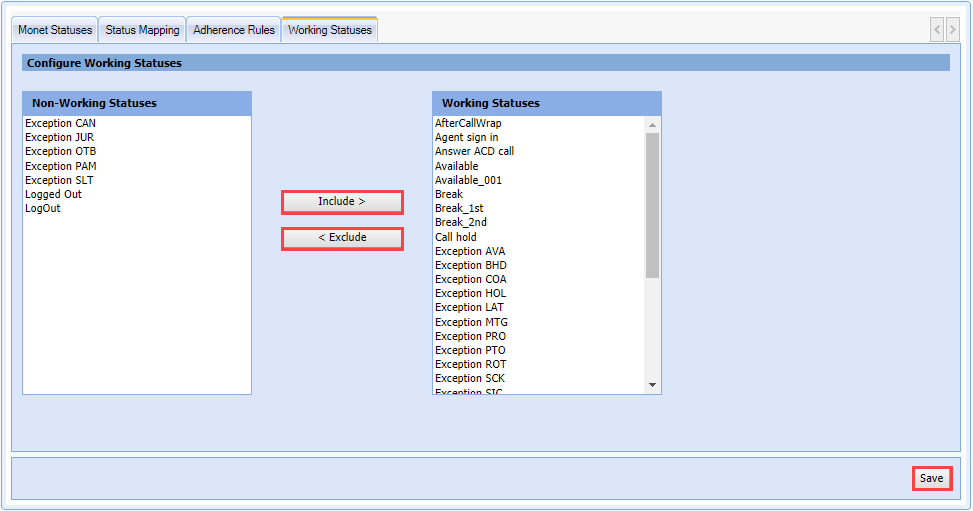Save the working status configuration

coord(931,479)
